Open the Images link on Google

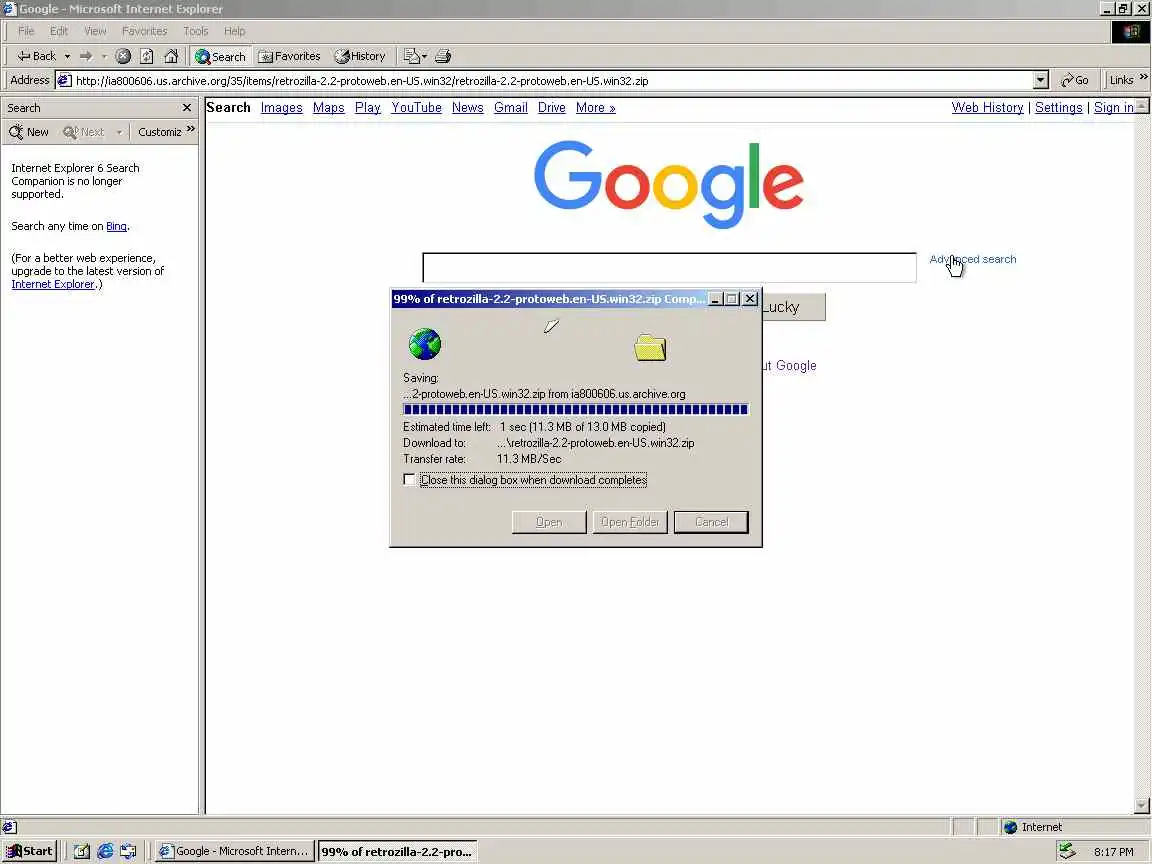(281, 107)
